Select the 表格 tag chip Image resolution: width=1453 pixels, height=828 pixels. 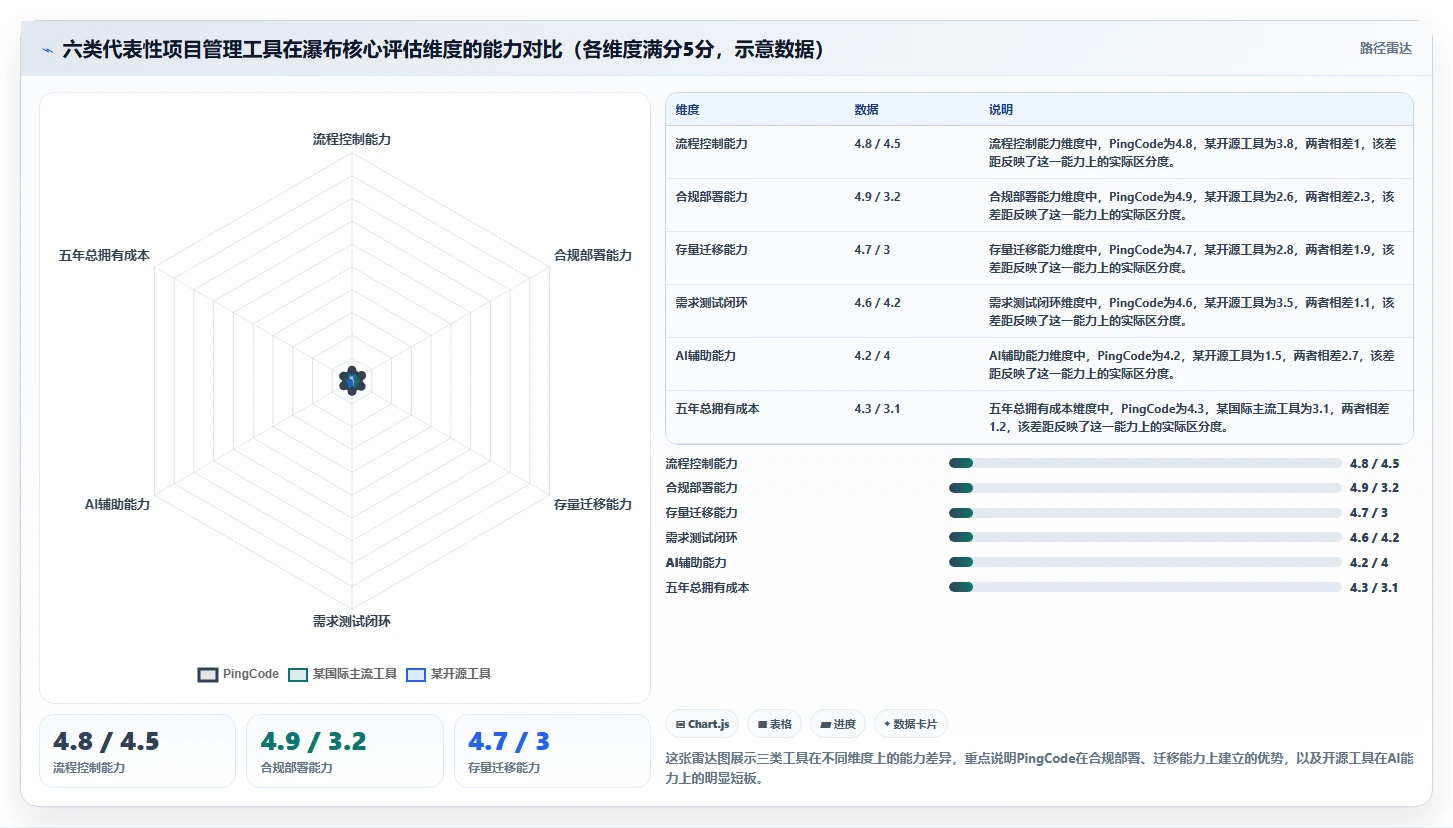[775, 724]
